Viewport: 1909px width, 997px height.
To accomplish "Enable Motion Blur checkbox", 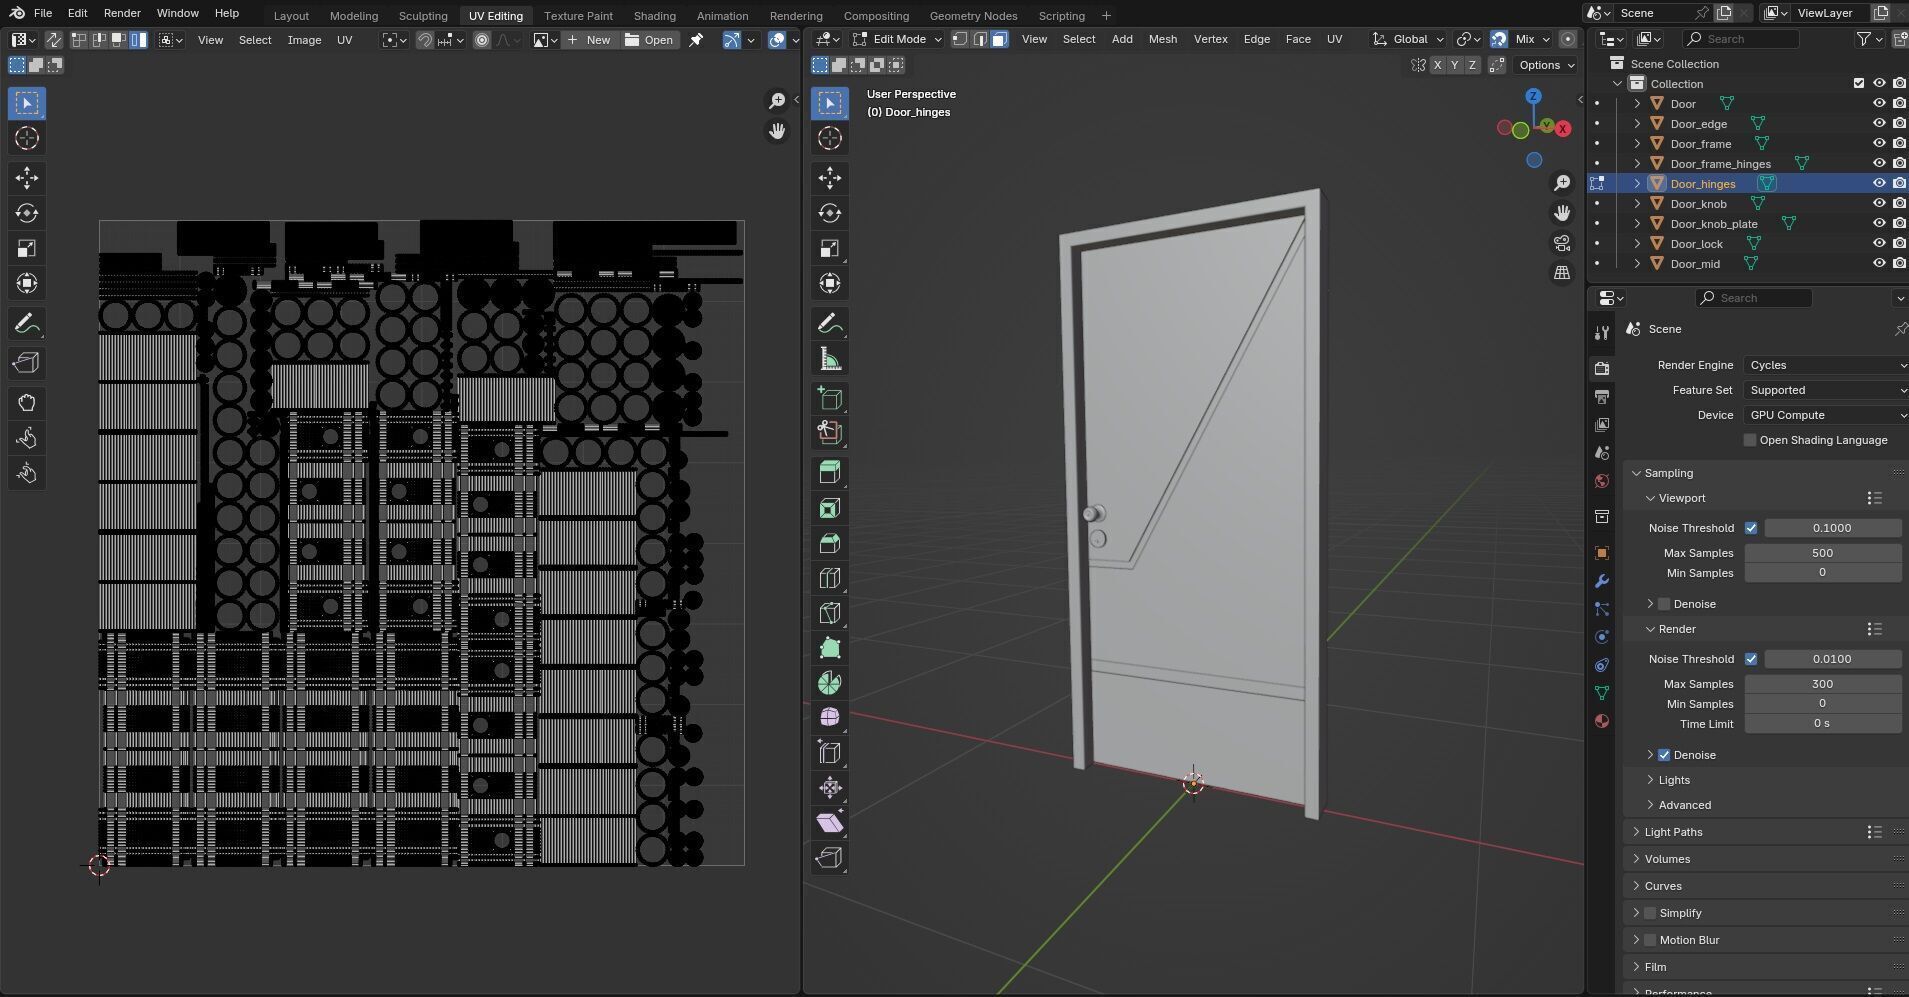I will pos(1650,940).
